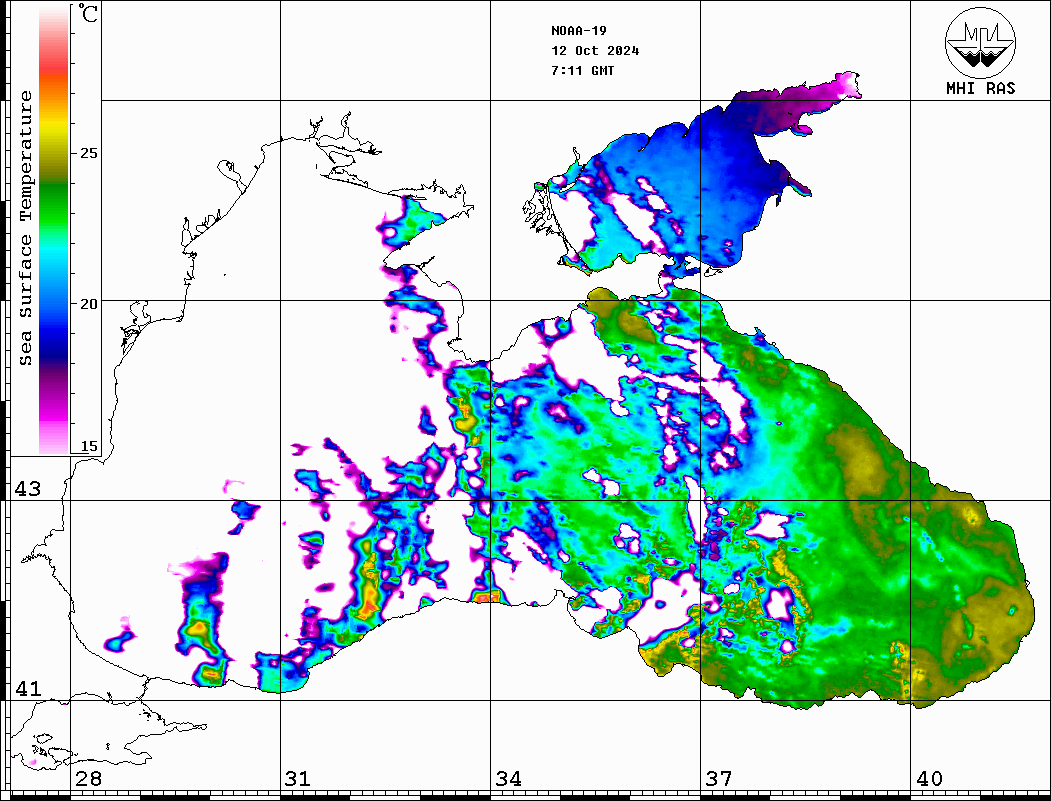Click the 'Sea Surface Temperature' vertical label
Screen dimensions: 1051x801
[x=25, y=228]
